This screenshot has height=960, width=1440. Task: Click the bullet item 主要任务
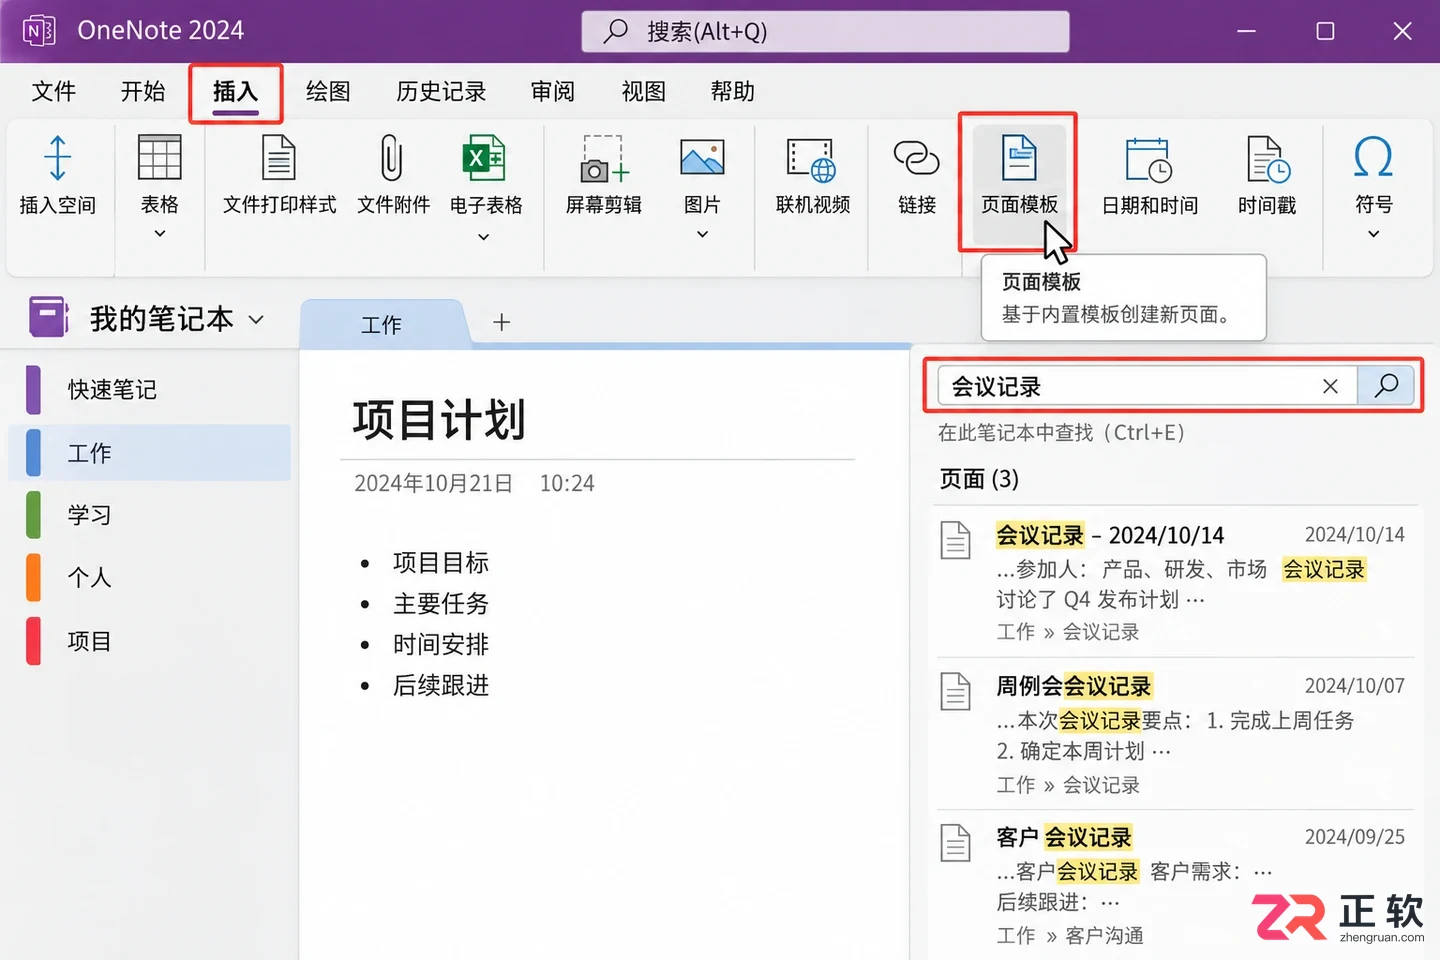coord(441,604)
